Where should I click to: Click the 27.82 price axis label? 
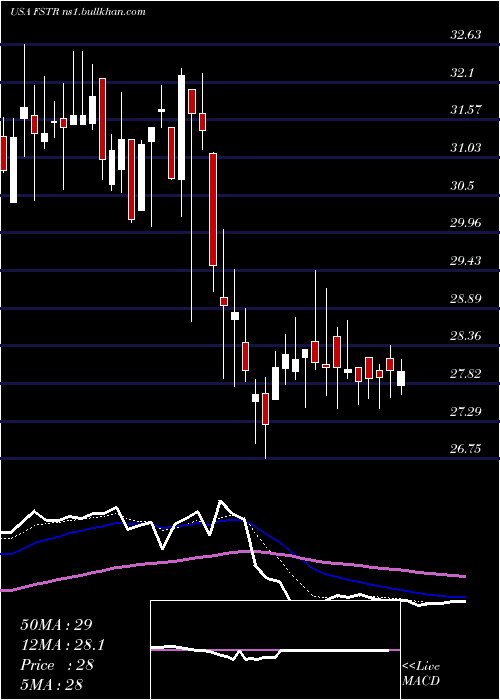click(x=466, y=373)
